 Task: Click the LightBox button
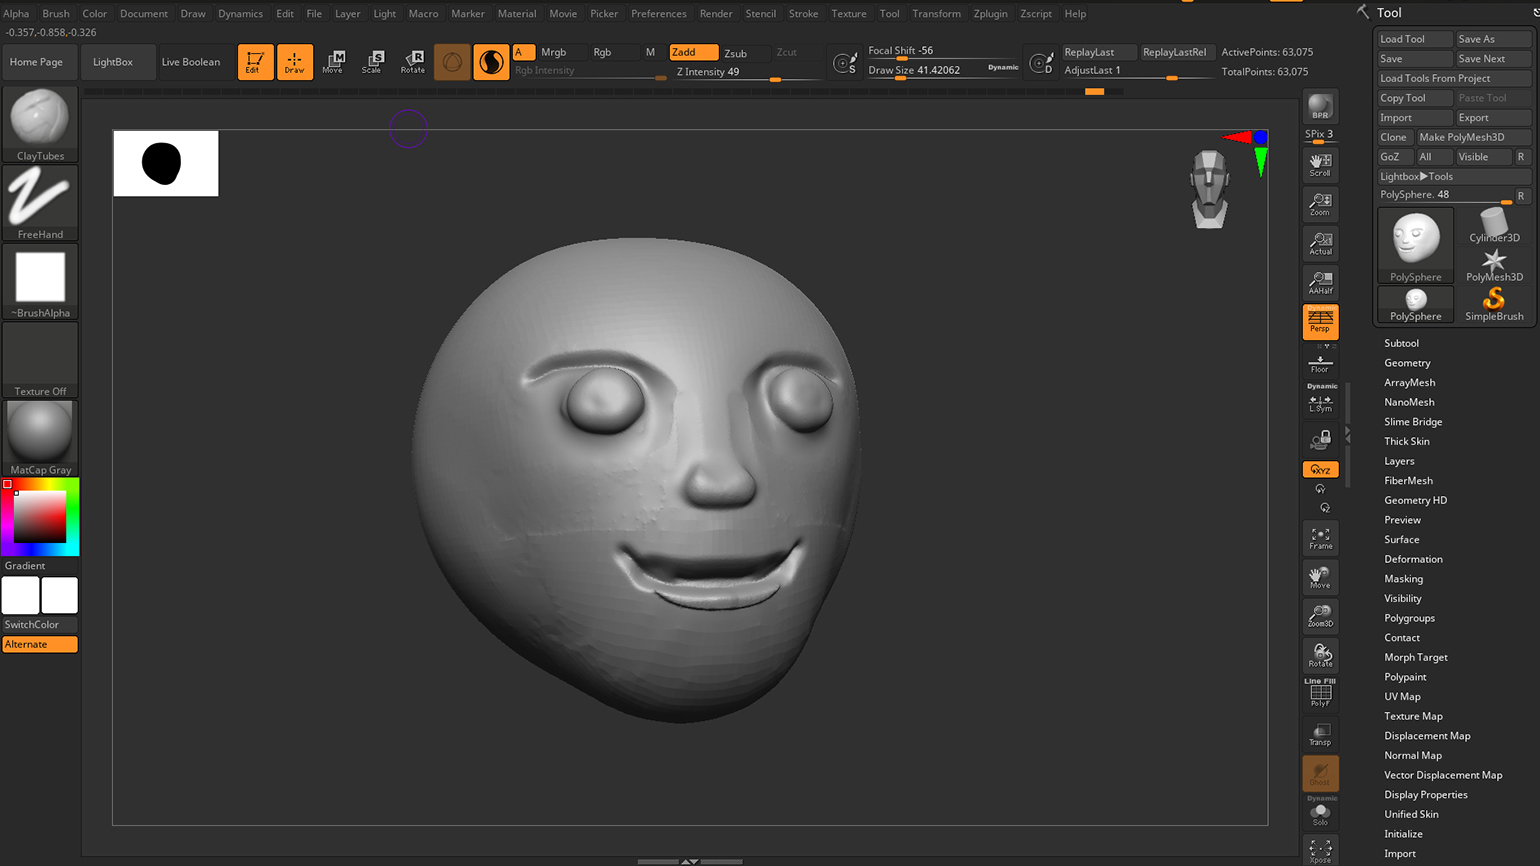click(113, 62)
